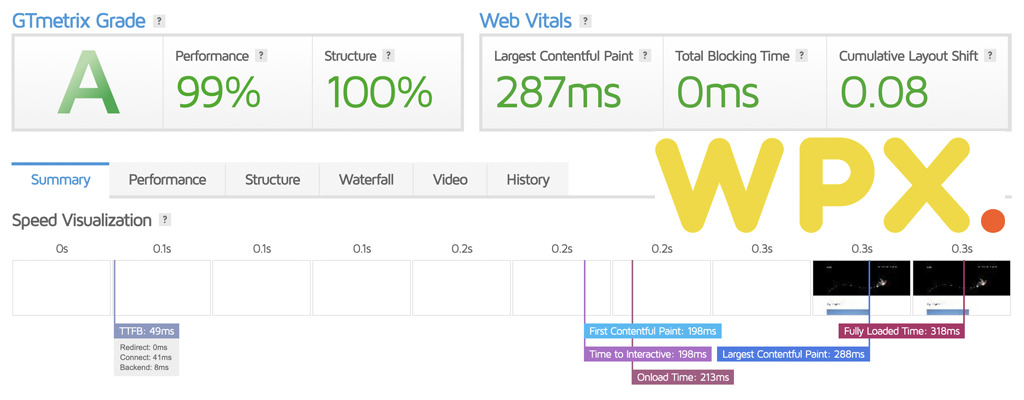The width and height of the screenshot is (1024, 400).
Task: Select the Summary tab
Action: click(x=61, y=180)
